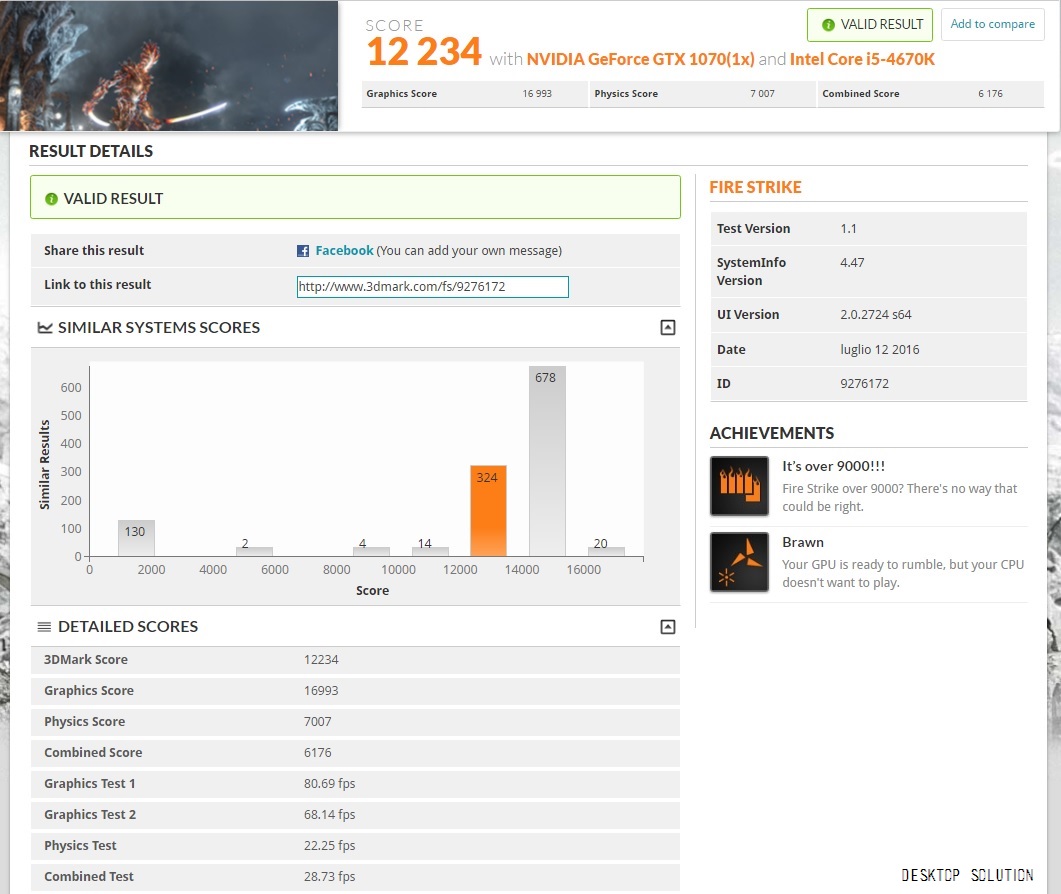
Task: Click the 130 bar in the chart
Action: point(136,538)
